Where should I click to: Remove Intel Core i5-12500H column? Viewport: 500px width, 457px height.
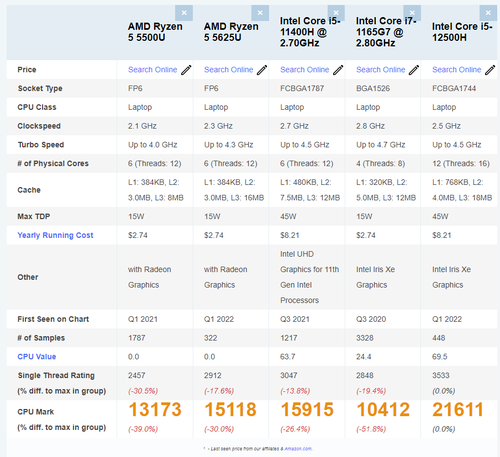tap(488, 13)
